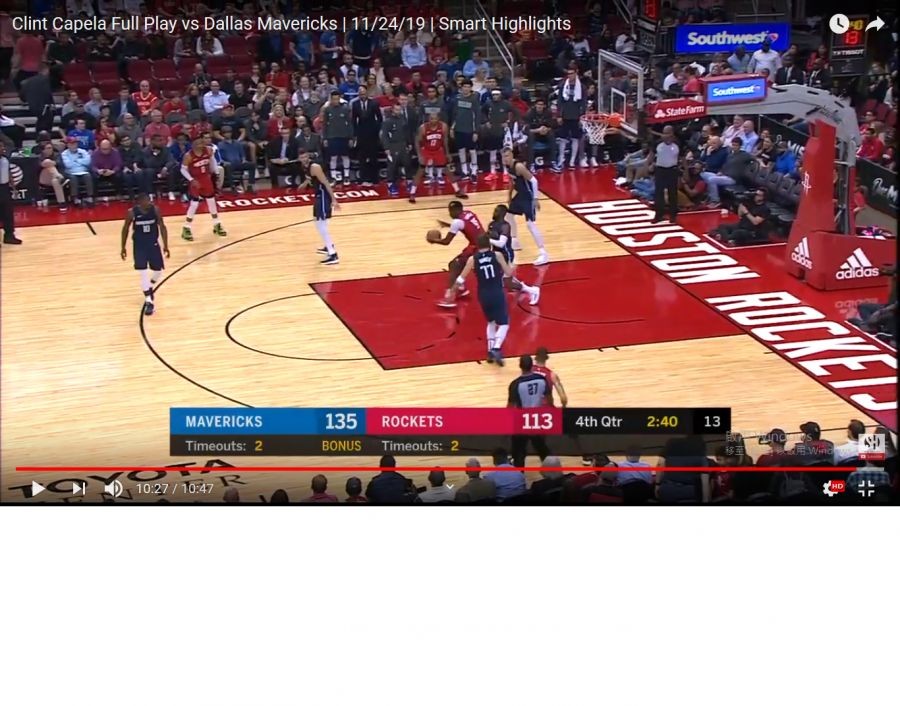900x706 pixels.
Task: Click the channel watermark logo
Action: (x=871, y=447)
